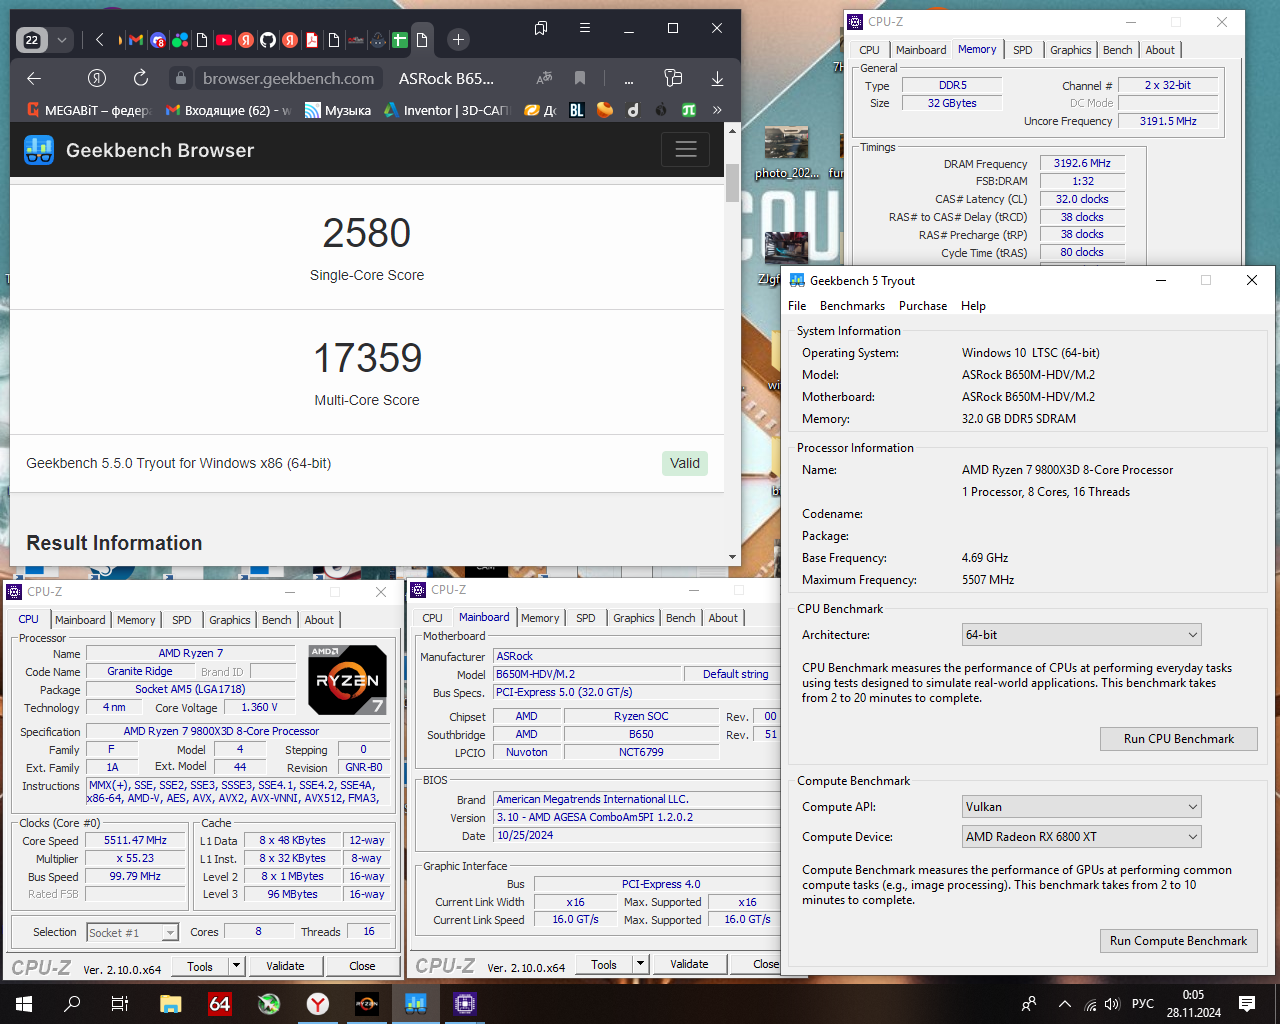Open the Музыка bookmark

point(338,110)
